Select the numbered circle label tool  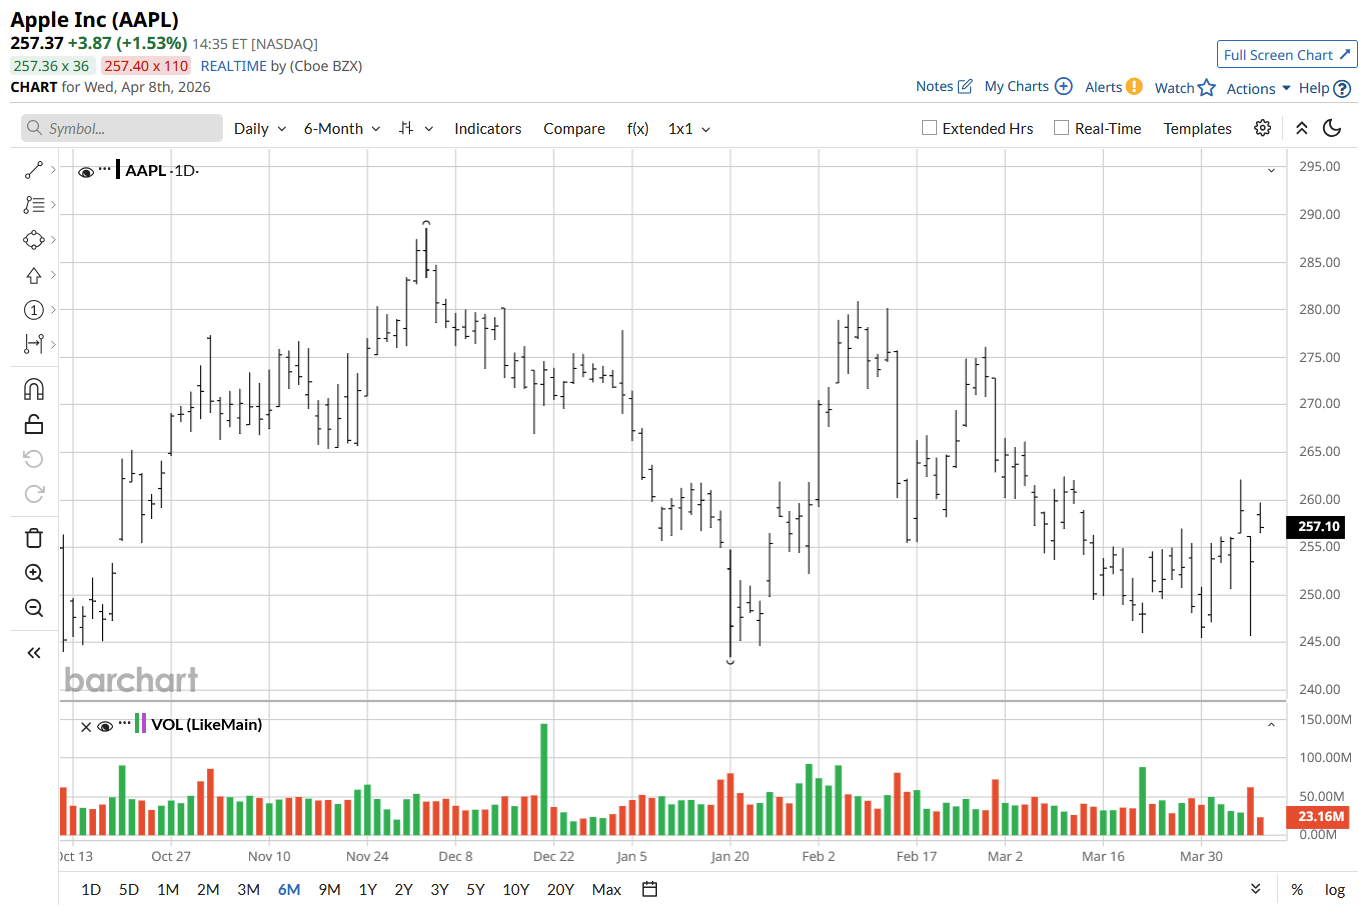(34, 310)
